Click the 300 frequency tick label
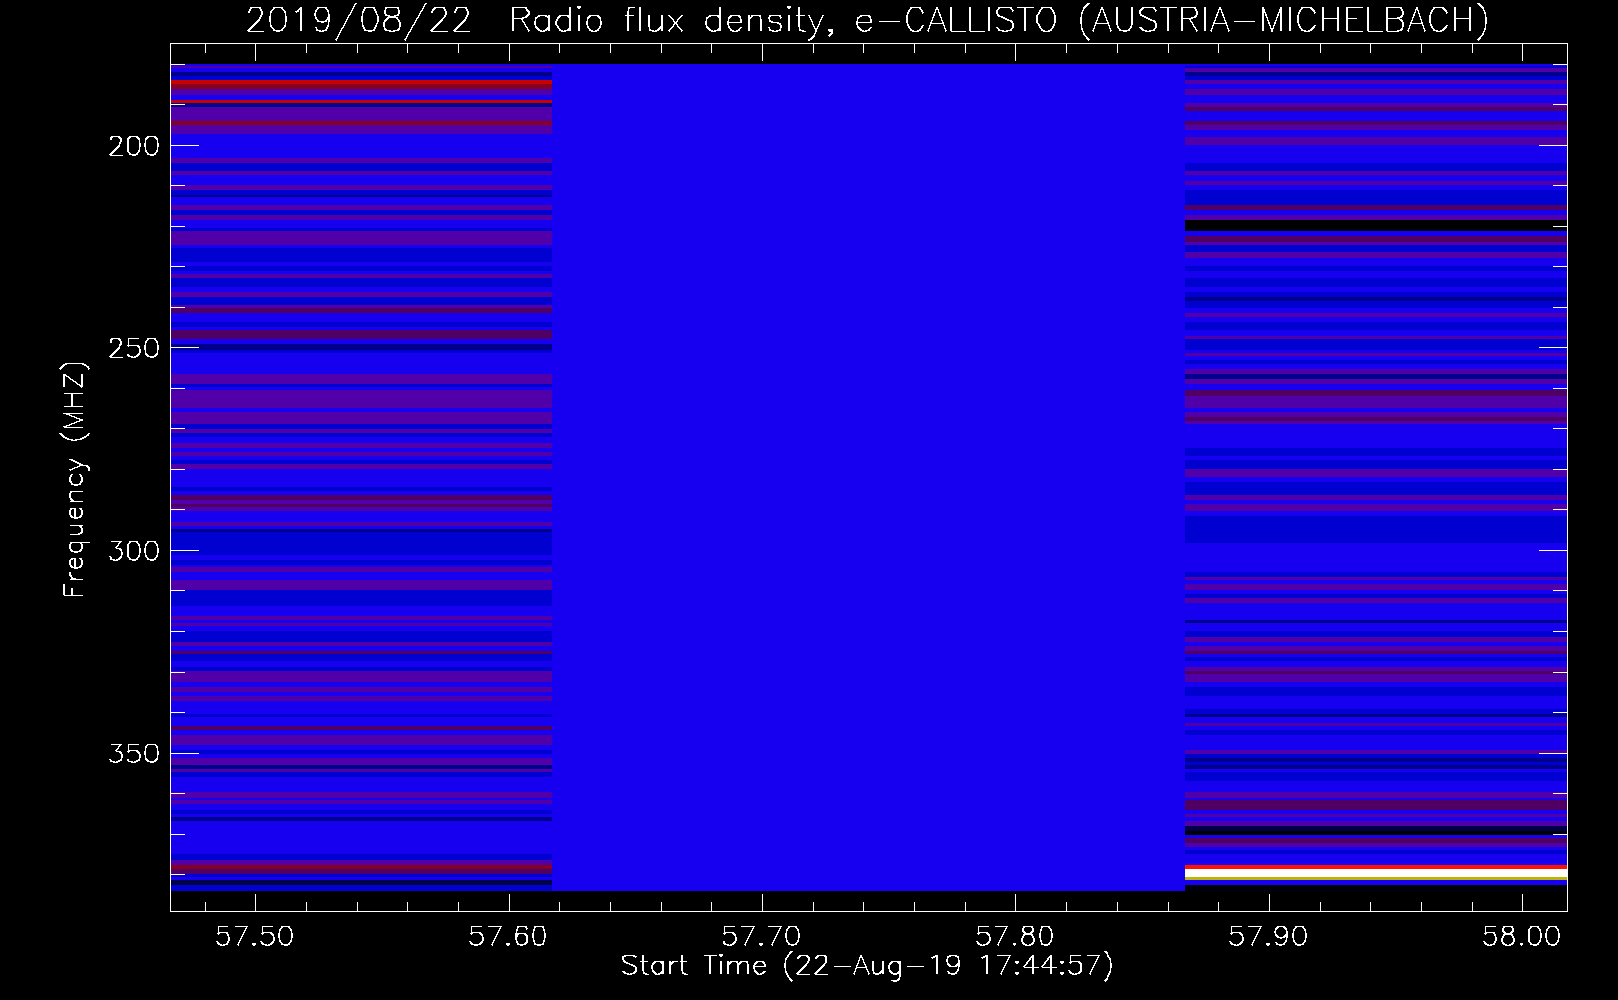1618x1000 pixels. (x=134, y=552)
